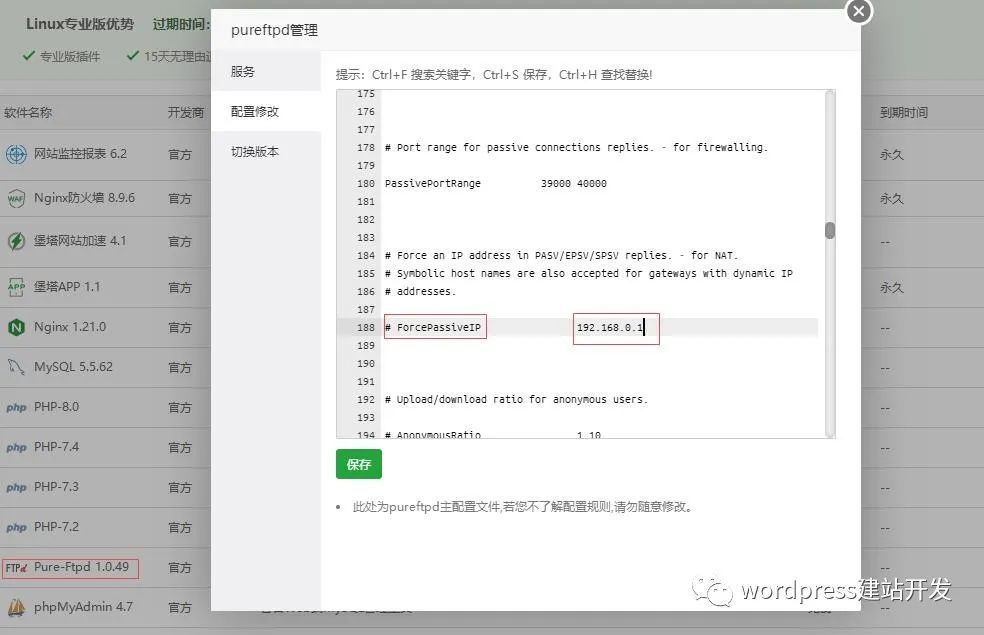Click the php icon beside PHP-7.3

click(16, 488)
